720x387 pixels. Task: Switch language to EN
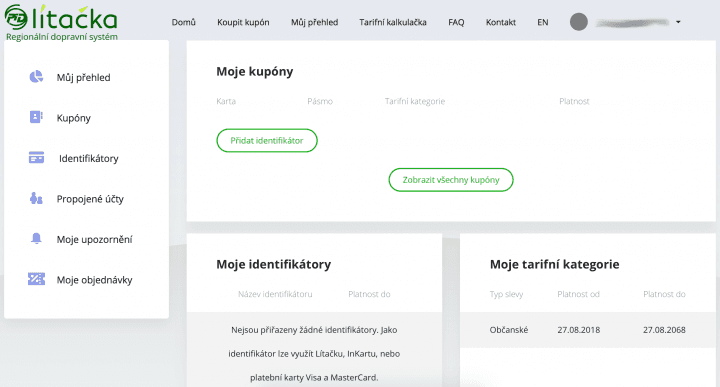click(543, 22)
